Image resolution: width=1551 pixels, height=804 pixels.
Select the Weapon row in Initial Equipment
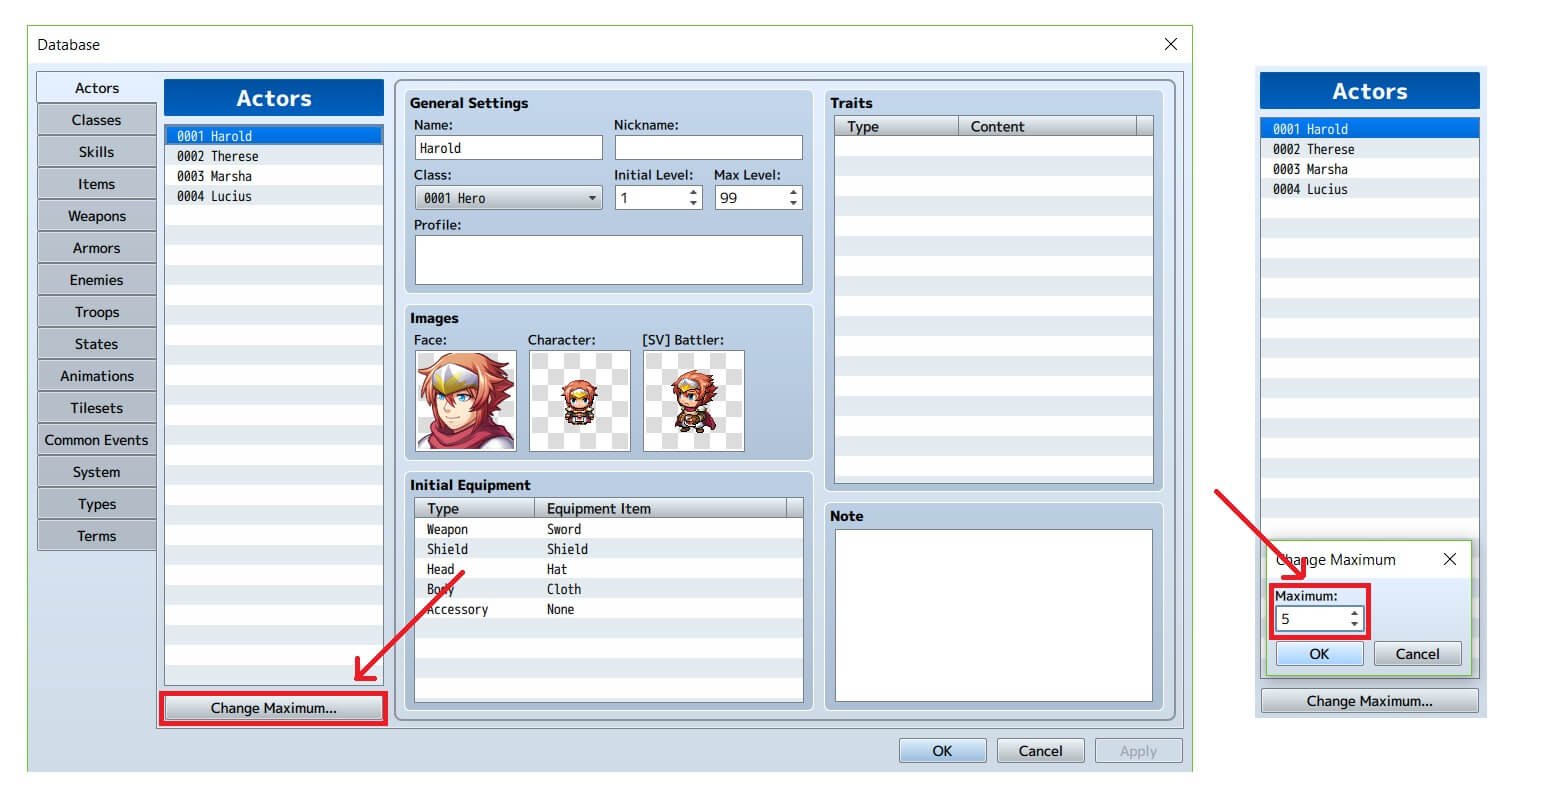[x=608, y=529]
